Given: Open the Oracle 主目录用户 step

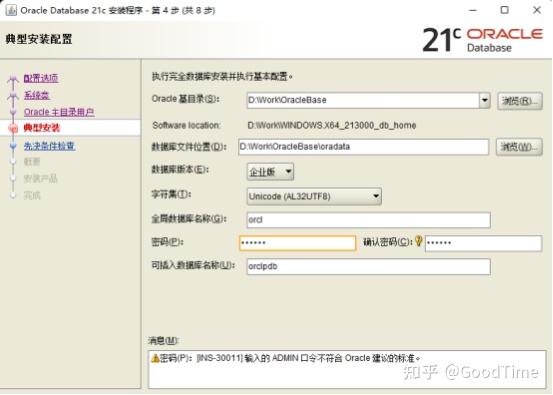Looking at the screenshot, I should (x=59, y=112).
